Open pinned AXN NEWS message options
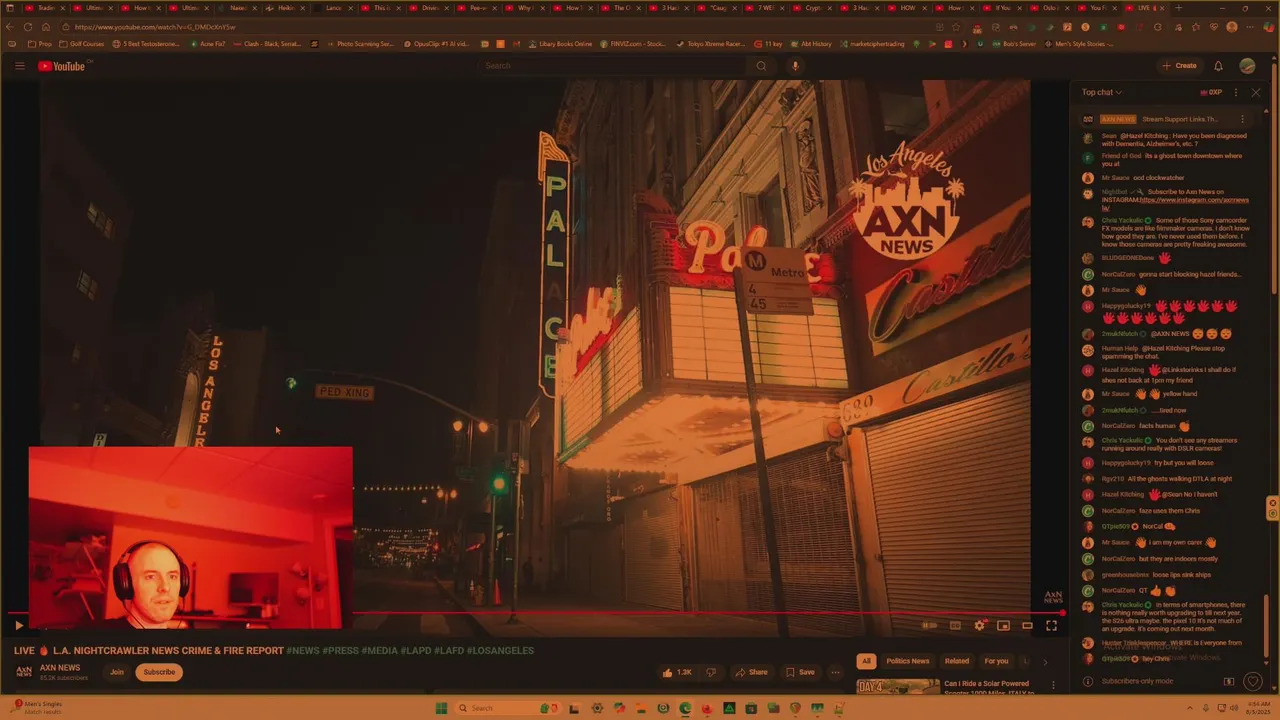Screen dimensions: 1280x720 pyautogui.click(x=1242, y=119)
